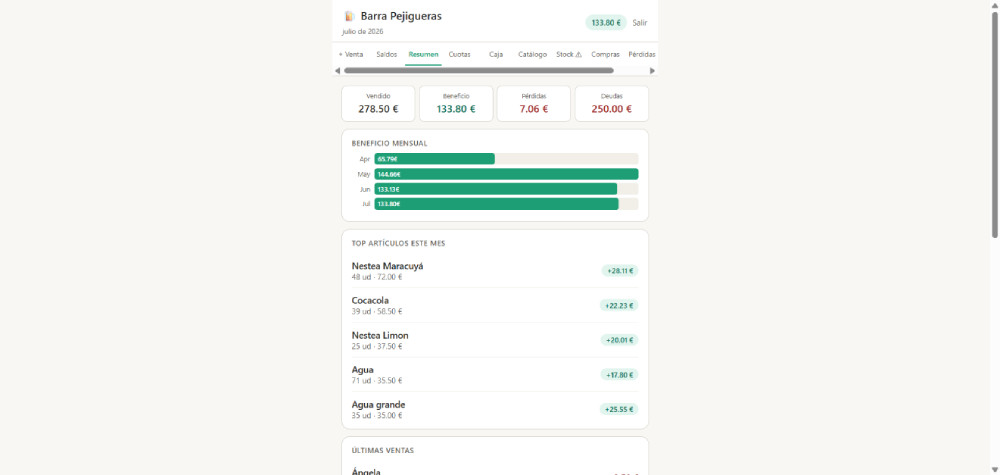Switch to the Saldos tab

386,55
